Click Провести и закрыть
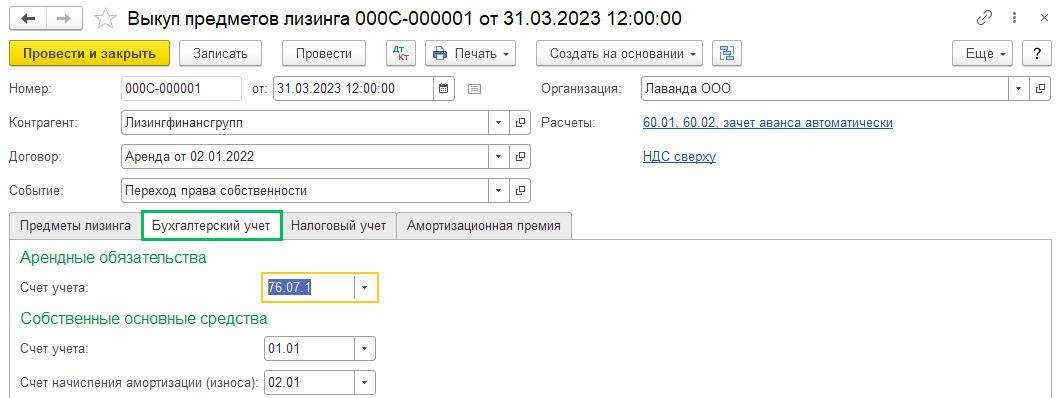Screen dimensions: 1058x398 89,53
